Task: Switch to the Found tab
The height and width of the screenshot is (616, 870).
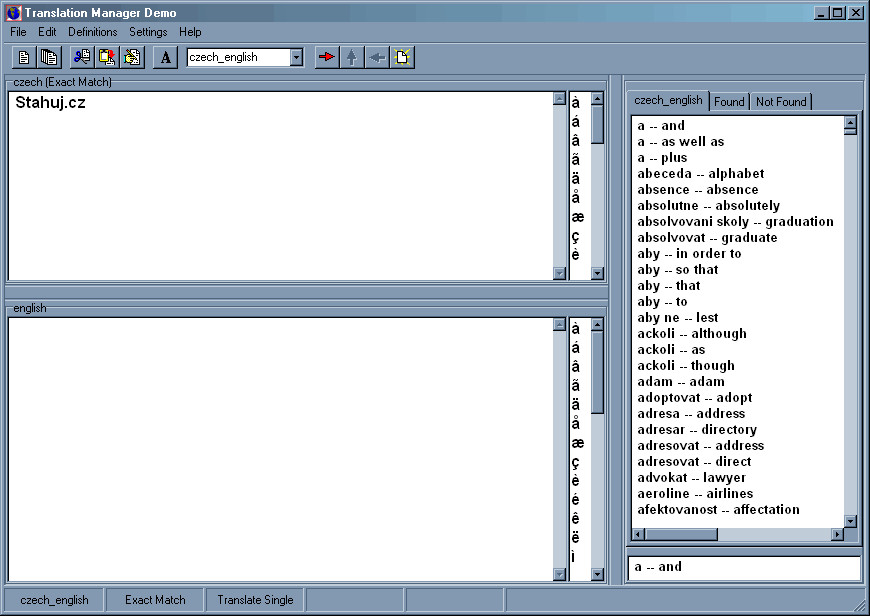Action: click(729, 102)
